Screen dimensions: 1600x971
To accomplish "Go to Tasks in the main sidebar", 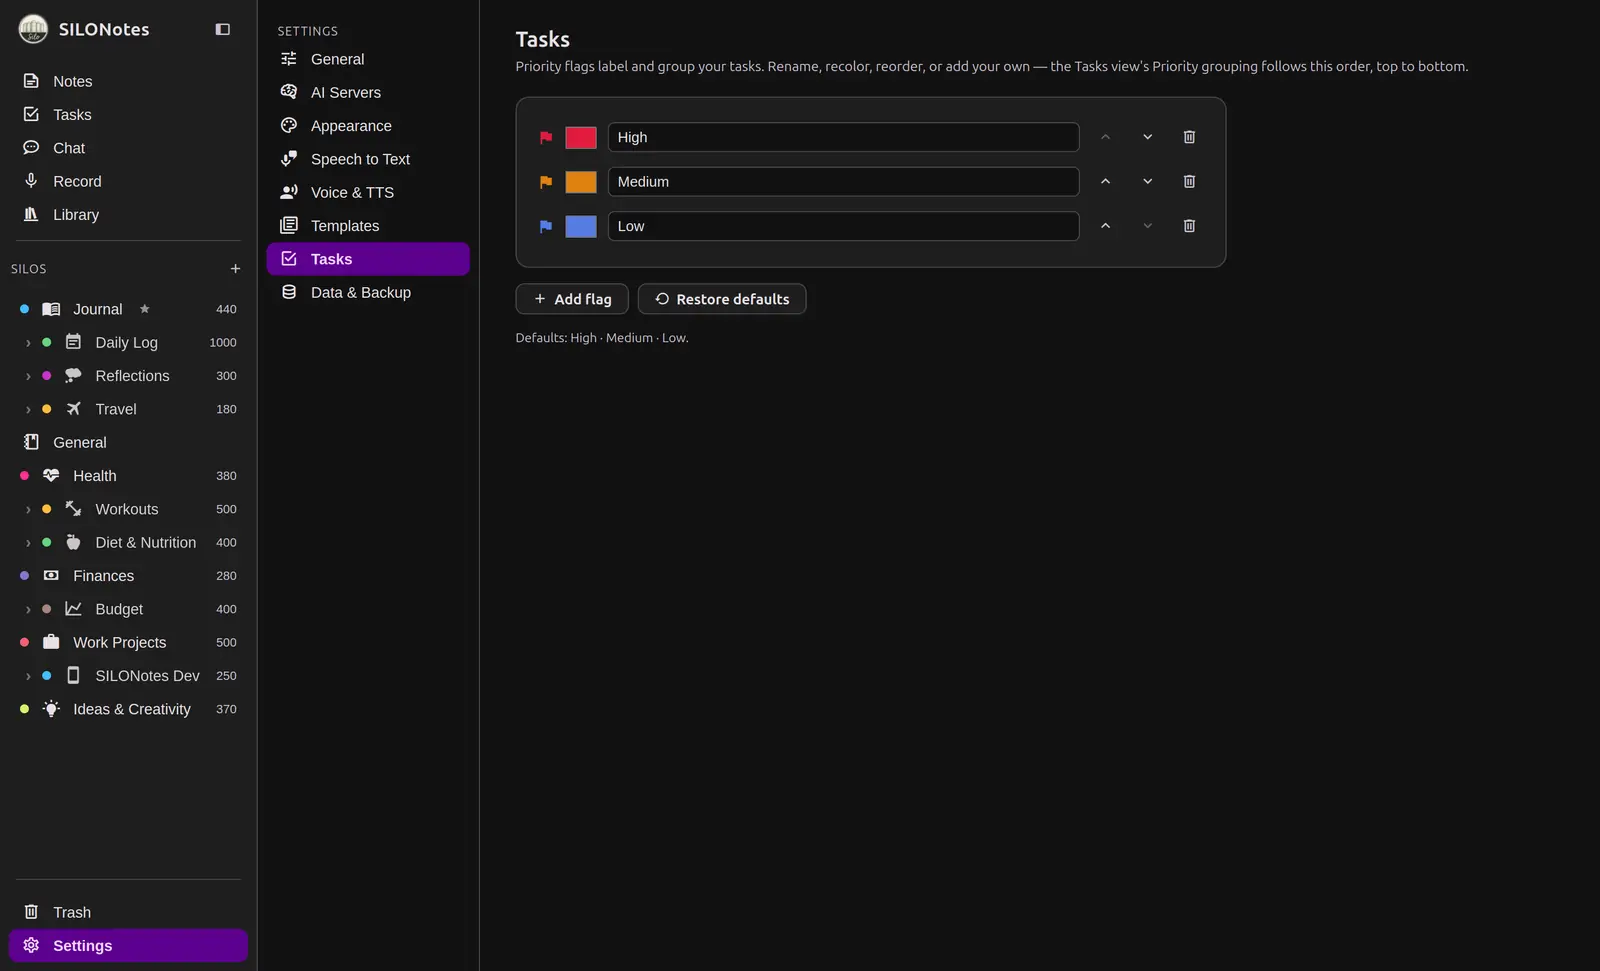I will (x=128, y=114).
